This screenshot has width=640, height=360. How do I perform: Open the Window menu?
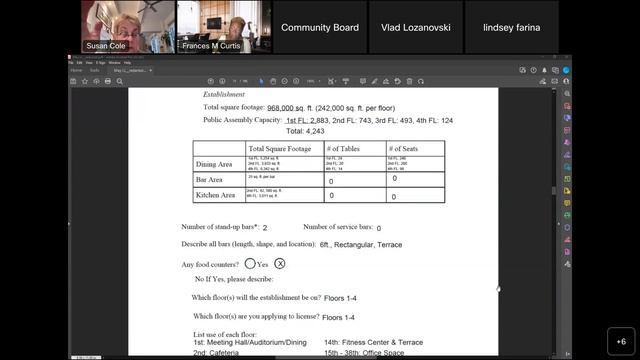pyautogui.click(x=114, y=63)
